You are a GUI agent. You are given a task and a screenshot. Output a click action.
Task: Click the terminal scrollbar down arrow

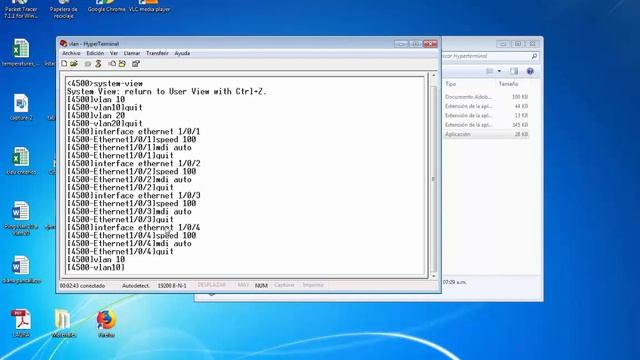point(433,276)
